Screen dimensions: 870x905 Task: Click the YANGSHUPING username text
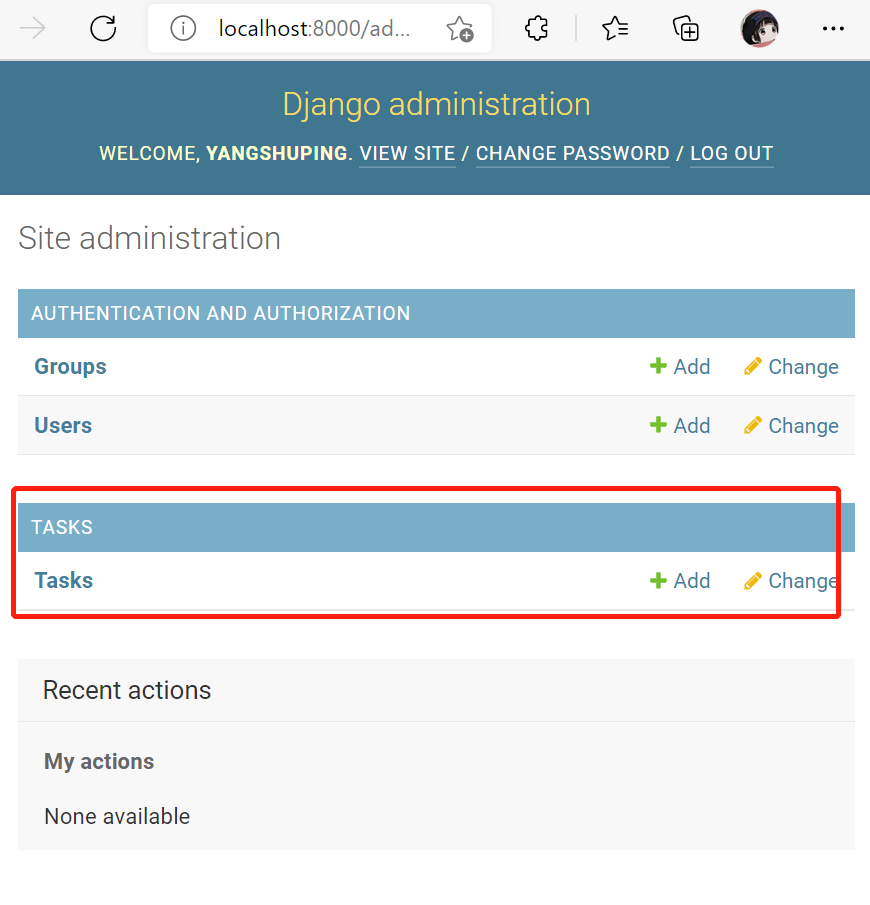tap(277, 154)
